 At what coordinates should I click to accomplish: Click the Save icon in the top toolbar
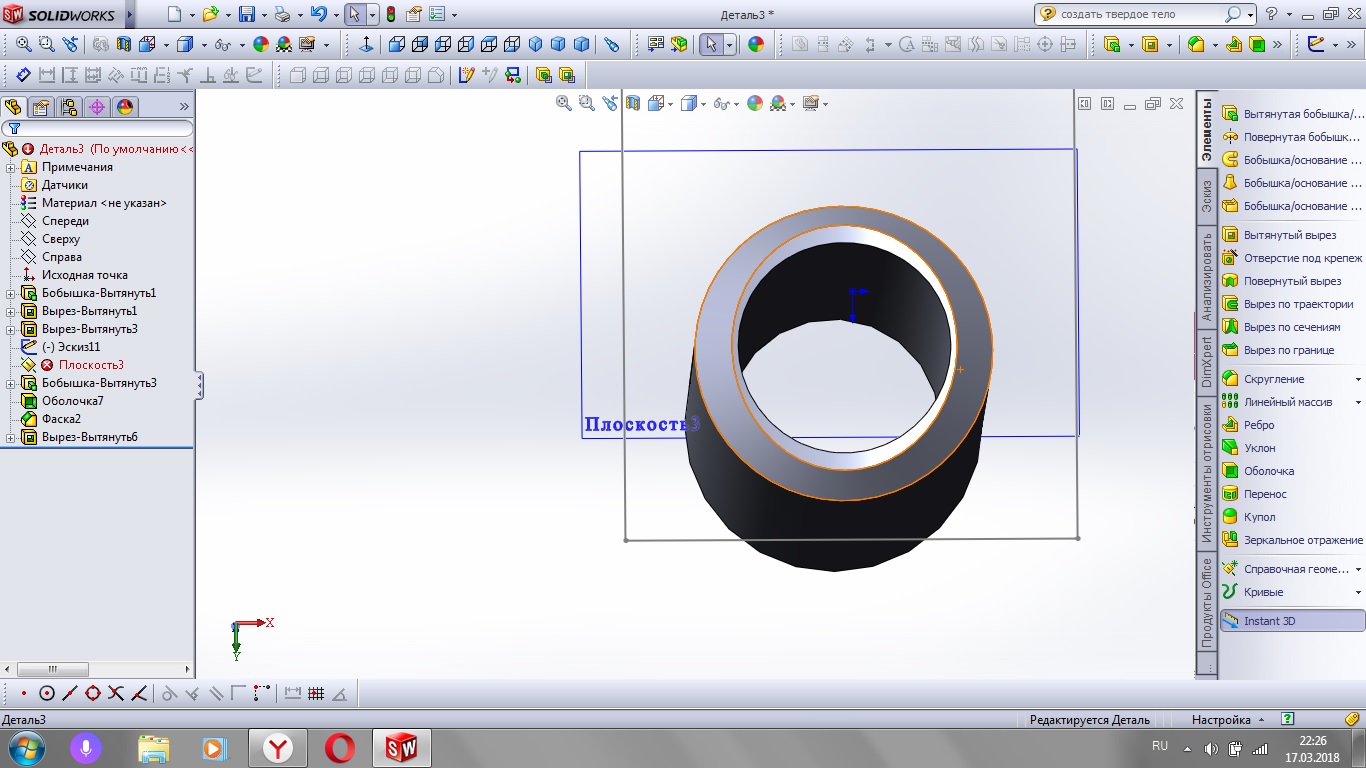[247, 15]
